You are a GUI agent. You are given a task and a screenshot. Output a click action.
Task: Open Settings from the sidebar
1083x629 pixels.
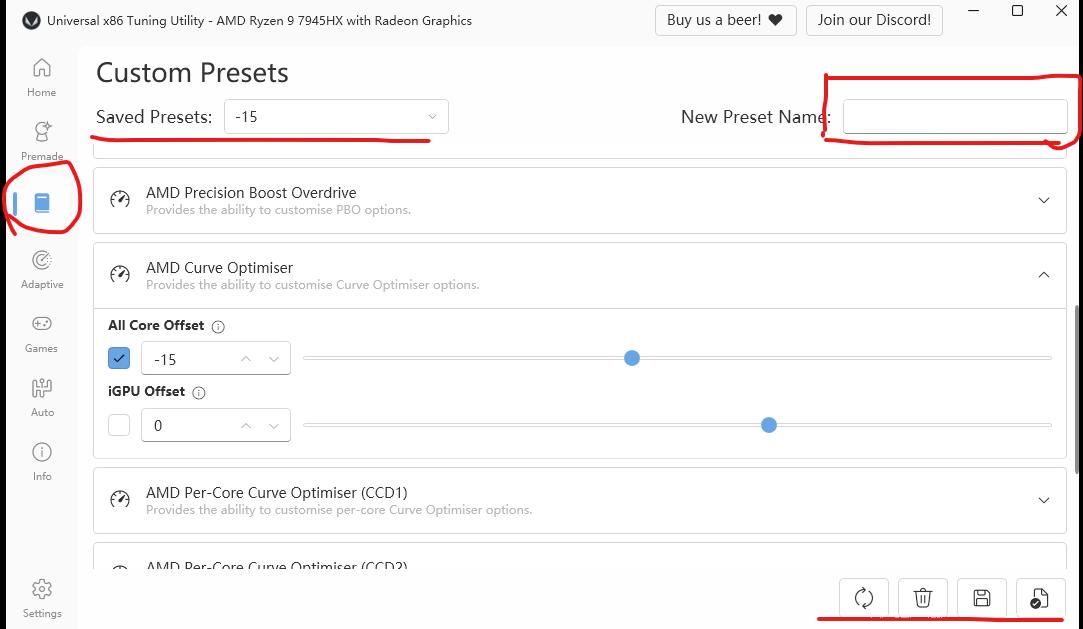point(41,599)
